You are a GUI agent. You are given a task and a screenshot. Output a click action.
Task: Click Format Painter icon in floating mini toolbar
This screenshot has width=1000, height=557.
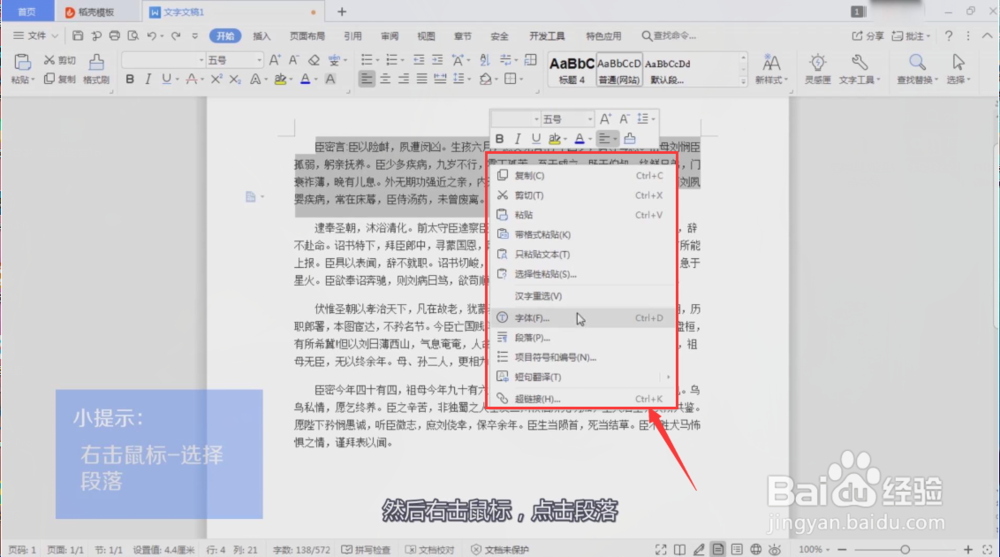[630, 138]
